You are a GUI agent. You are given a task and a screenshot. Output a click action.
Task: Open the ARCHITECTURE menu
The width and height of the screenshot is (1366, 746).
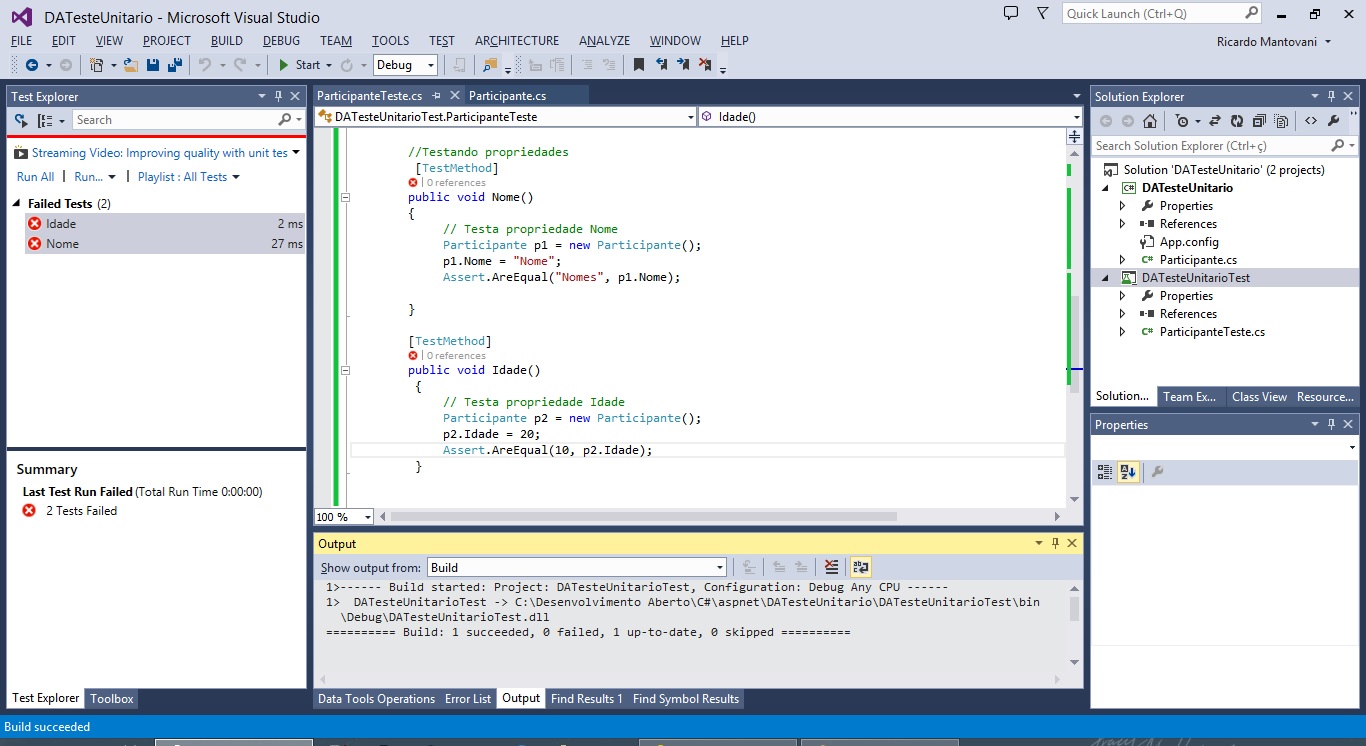(516, 41)
